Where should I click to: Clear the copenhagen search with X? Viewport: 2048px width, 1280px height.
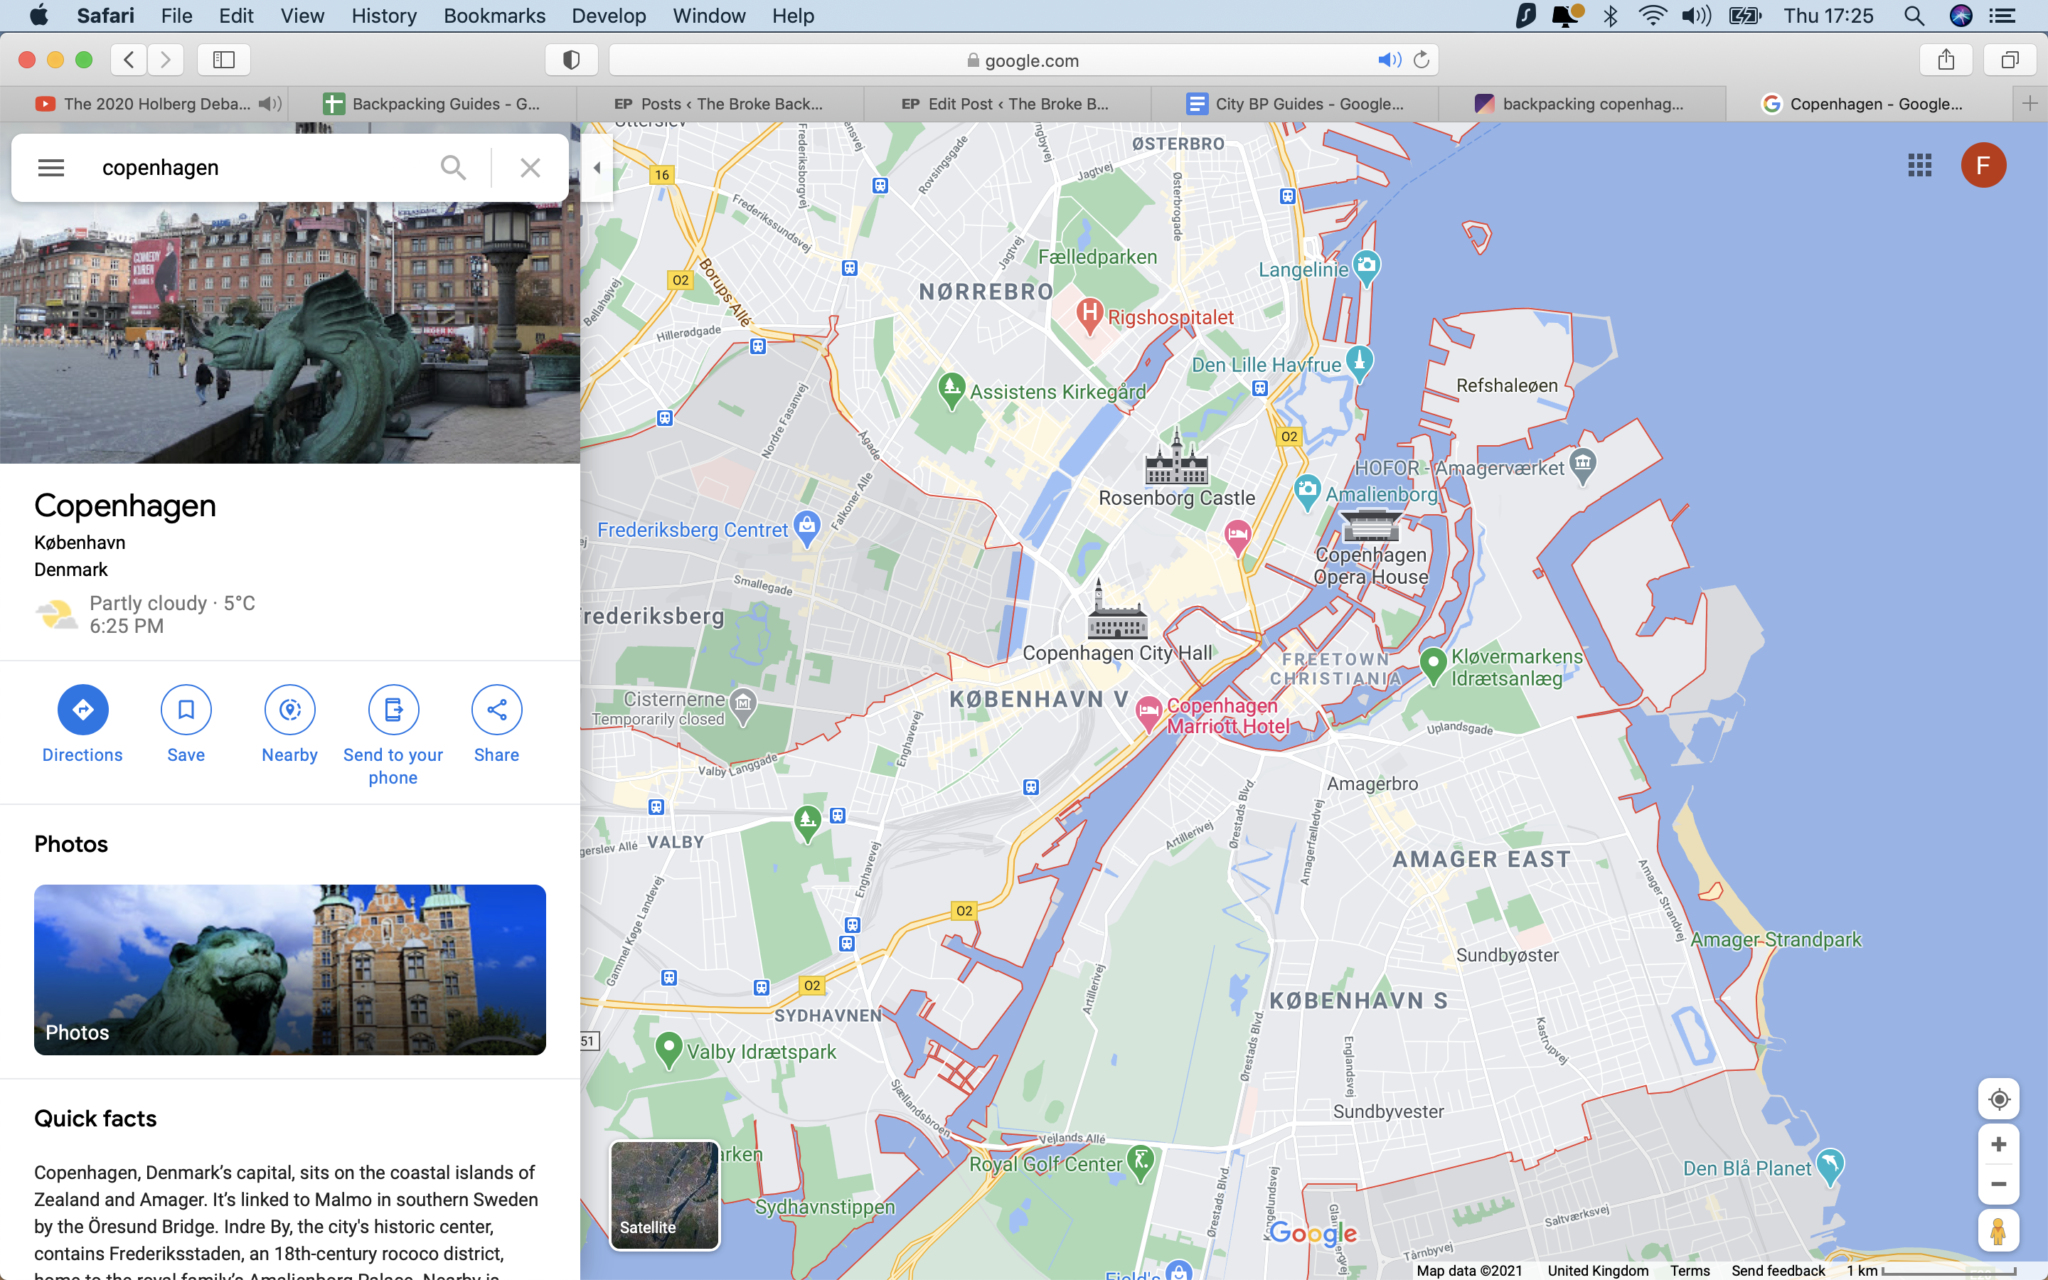coord(530,168)
